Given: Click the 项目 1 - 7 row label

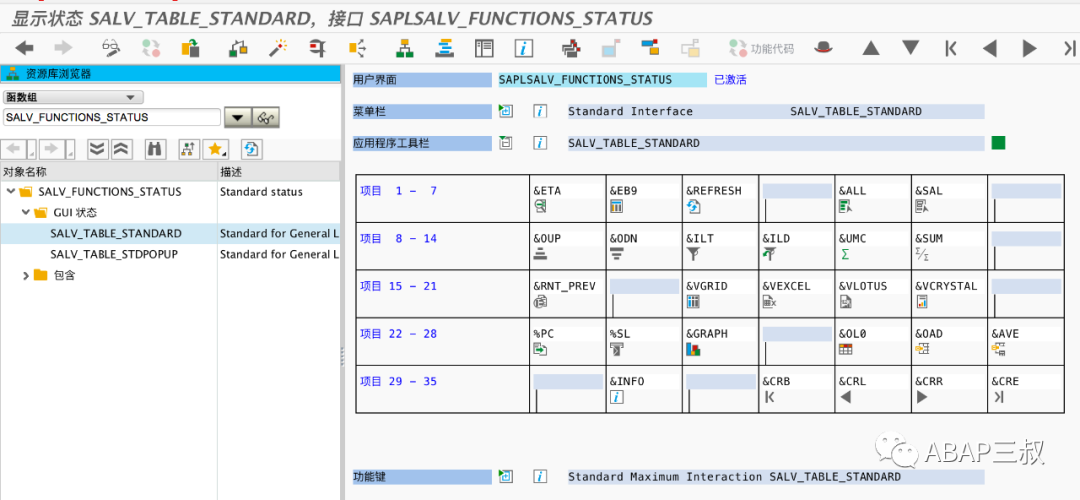Looking at the screenshot, I should (398, 191).
